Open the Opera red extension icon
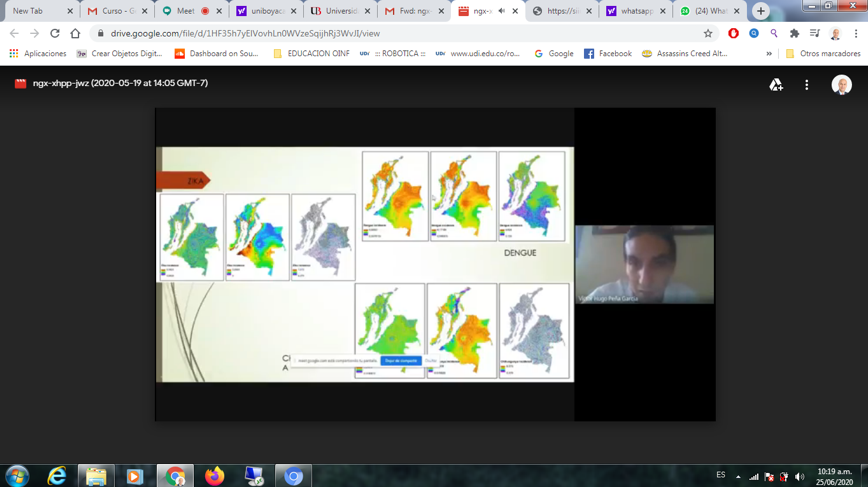868x487 pixels. click(733, 33)
